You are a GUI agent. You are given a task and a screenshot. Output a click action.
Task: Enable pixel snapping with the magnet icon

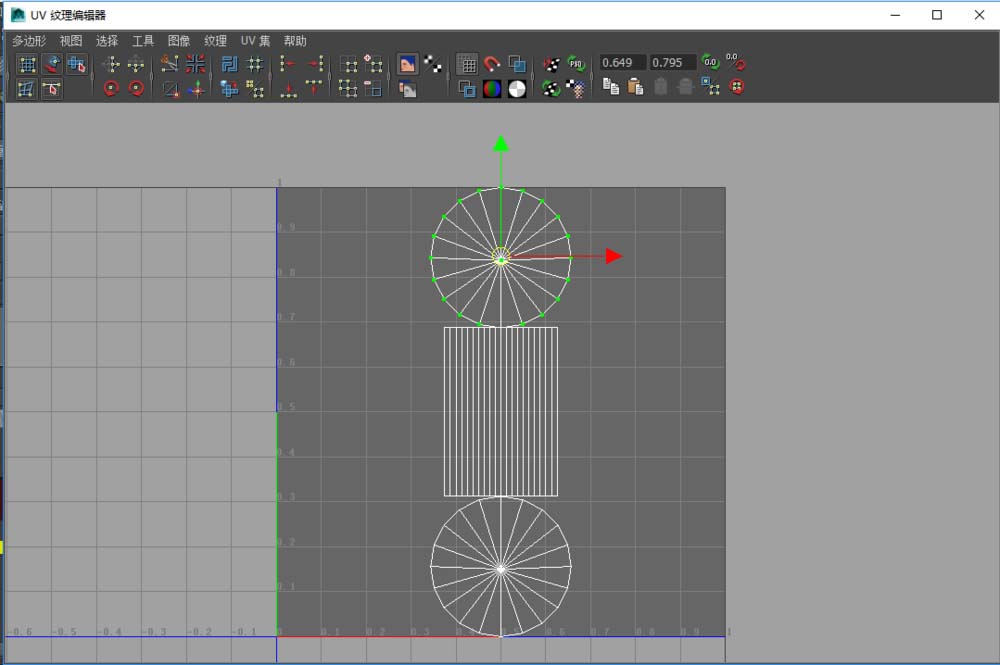491,64
